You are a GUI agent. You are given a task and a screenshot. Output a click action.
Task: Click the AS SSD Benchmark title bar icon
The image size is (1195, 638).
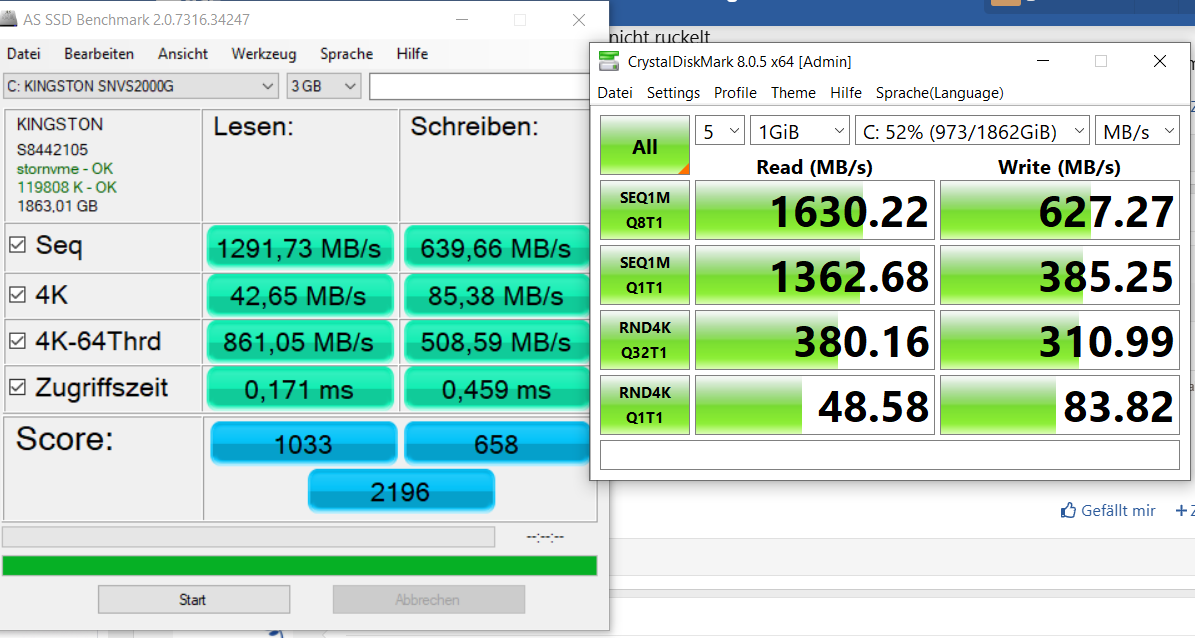click(8, 19)
